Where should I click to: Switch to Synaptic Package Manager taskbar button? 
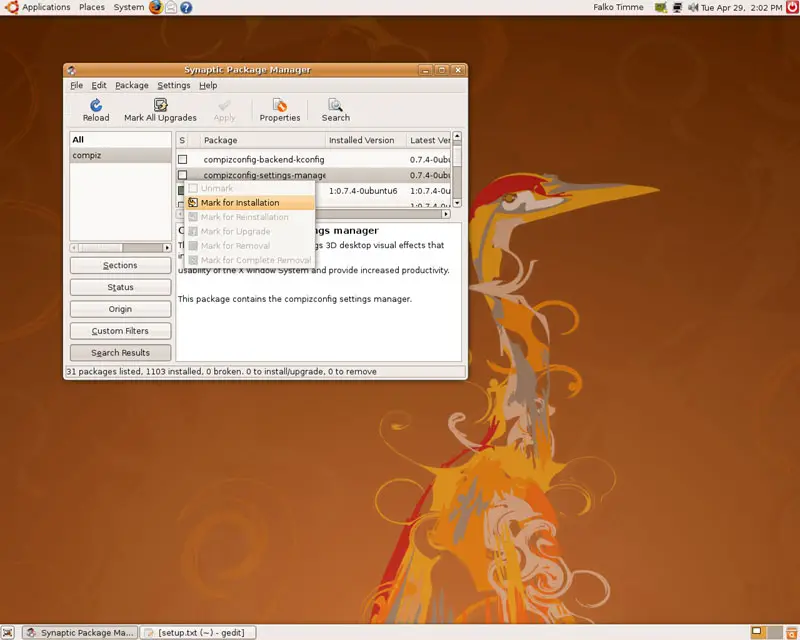[x=80, y=633]
